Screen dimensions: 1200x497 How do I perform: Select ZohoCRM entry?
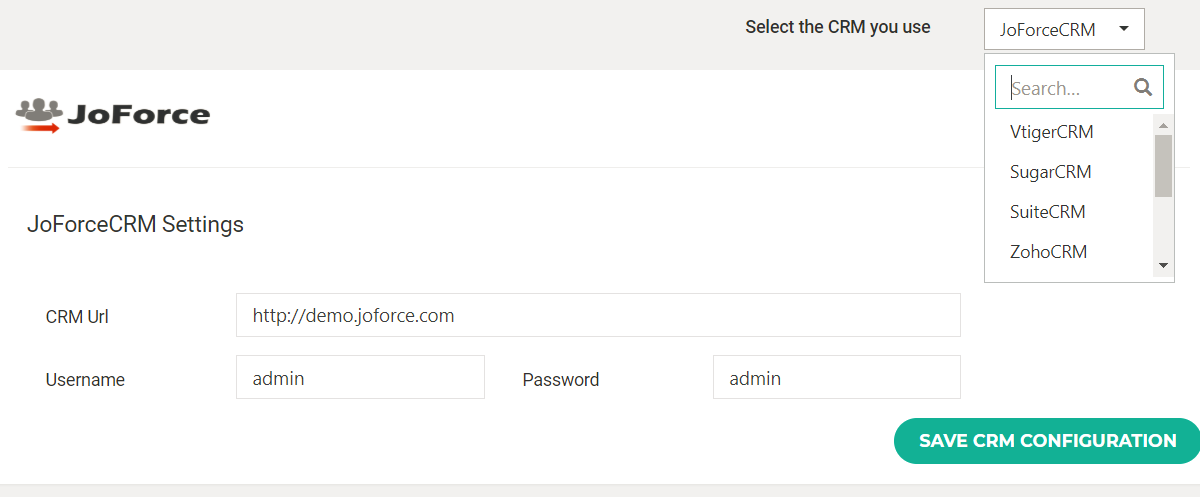click(x=1048, y=252)
